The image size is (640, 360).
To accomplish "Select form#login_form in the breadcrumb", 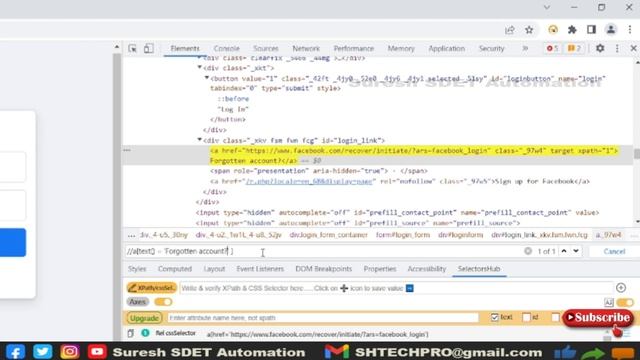I will click(402, 235).
